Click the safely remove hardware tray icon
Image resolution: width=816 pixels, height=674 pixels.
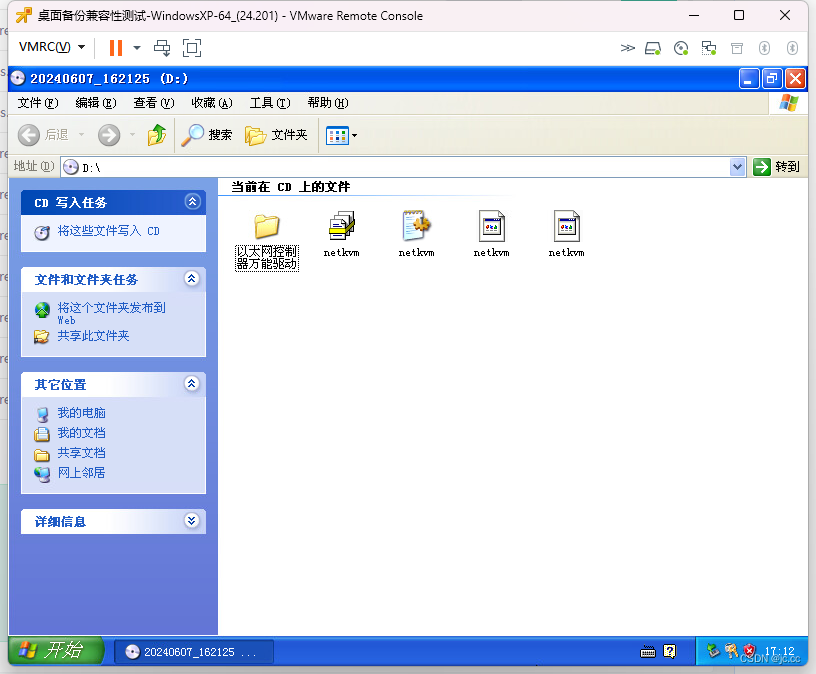coord(712,651)
